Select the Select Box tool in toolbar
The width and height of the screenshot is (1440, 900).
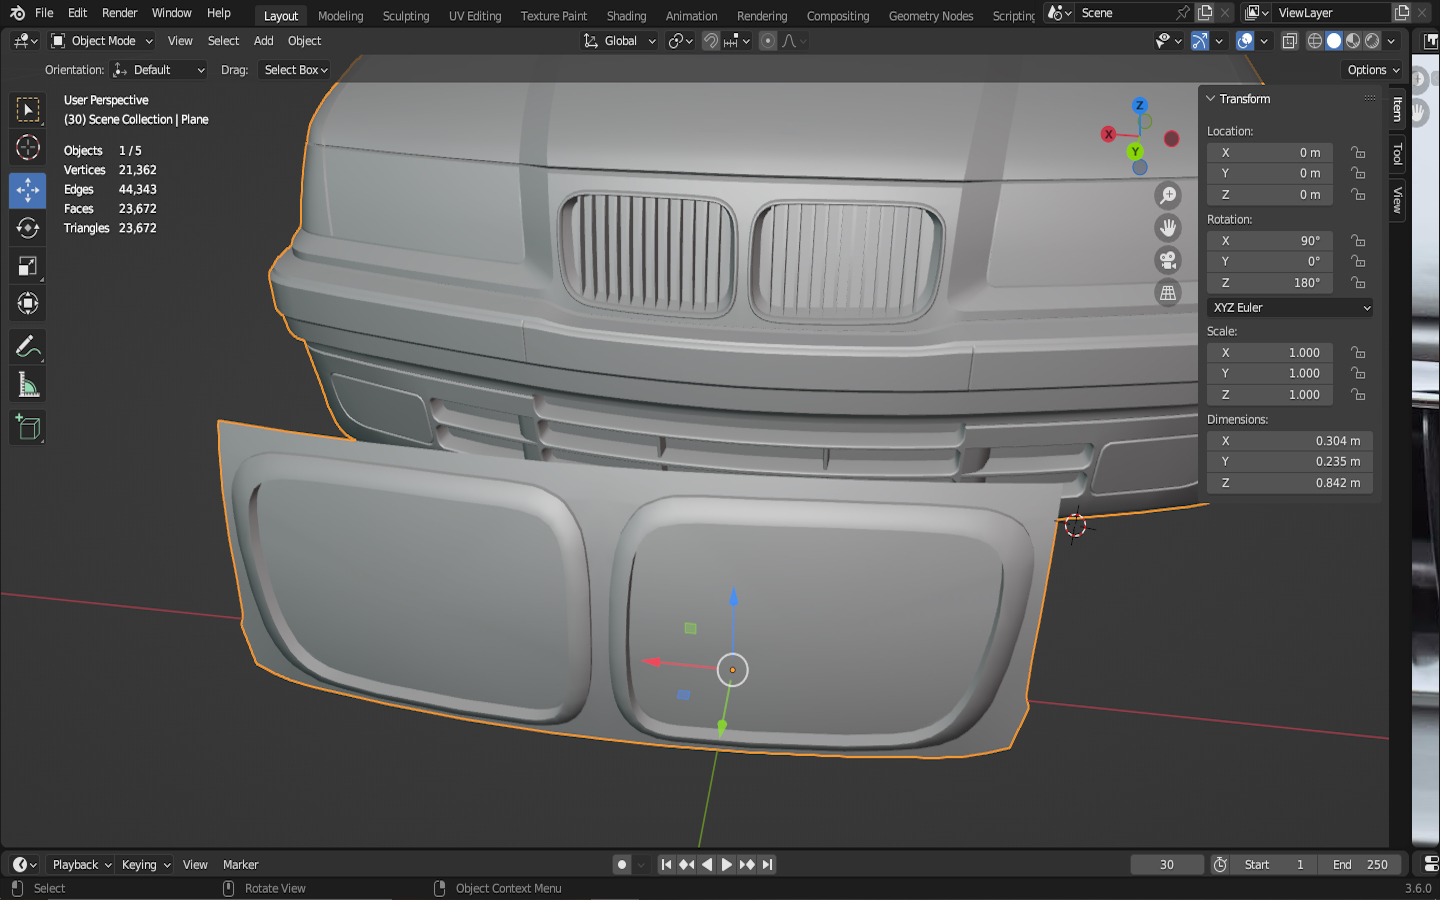pyautogui.click(x=28, y=109)
